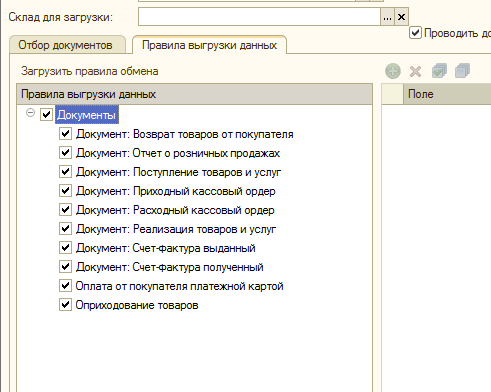Select Оплата от покупателя платежной картой row

click(179, 286)
